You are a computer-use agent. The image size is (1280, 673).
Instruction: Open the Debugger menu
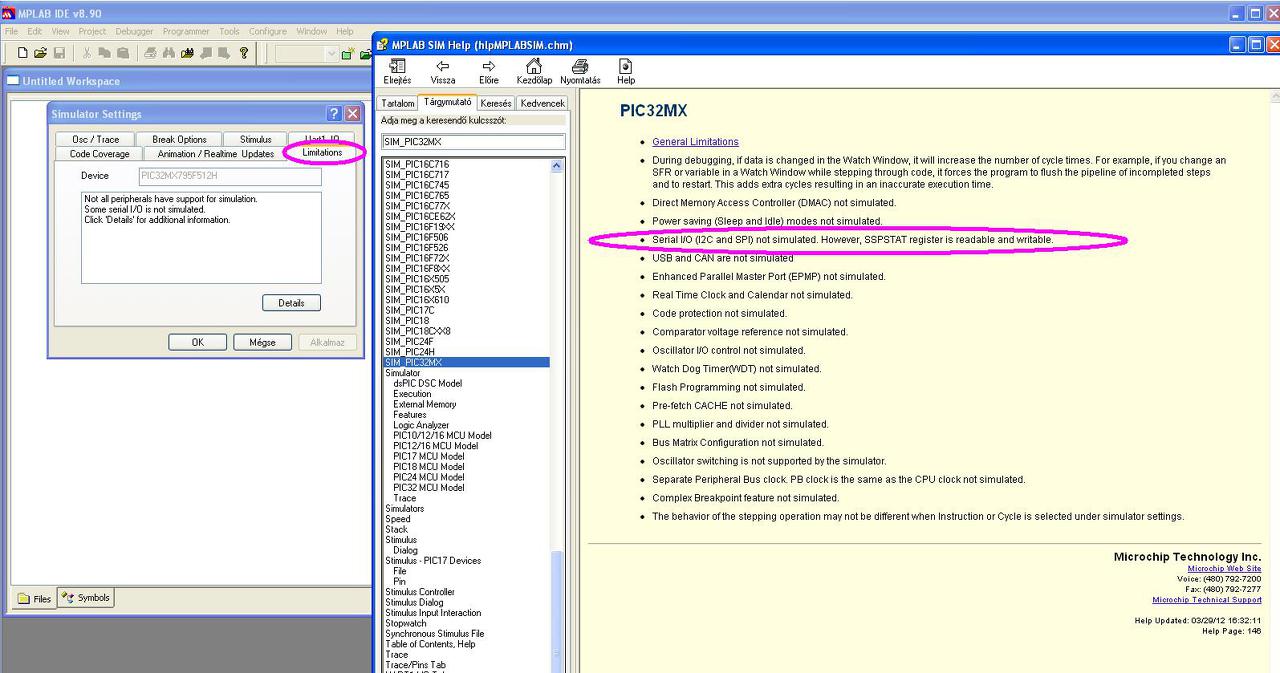pyautogui.click(x=134, y=31)
